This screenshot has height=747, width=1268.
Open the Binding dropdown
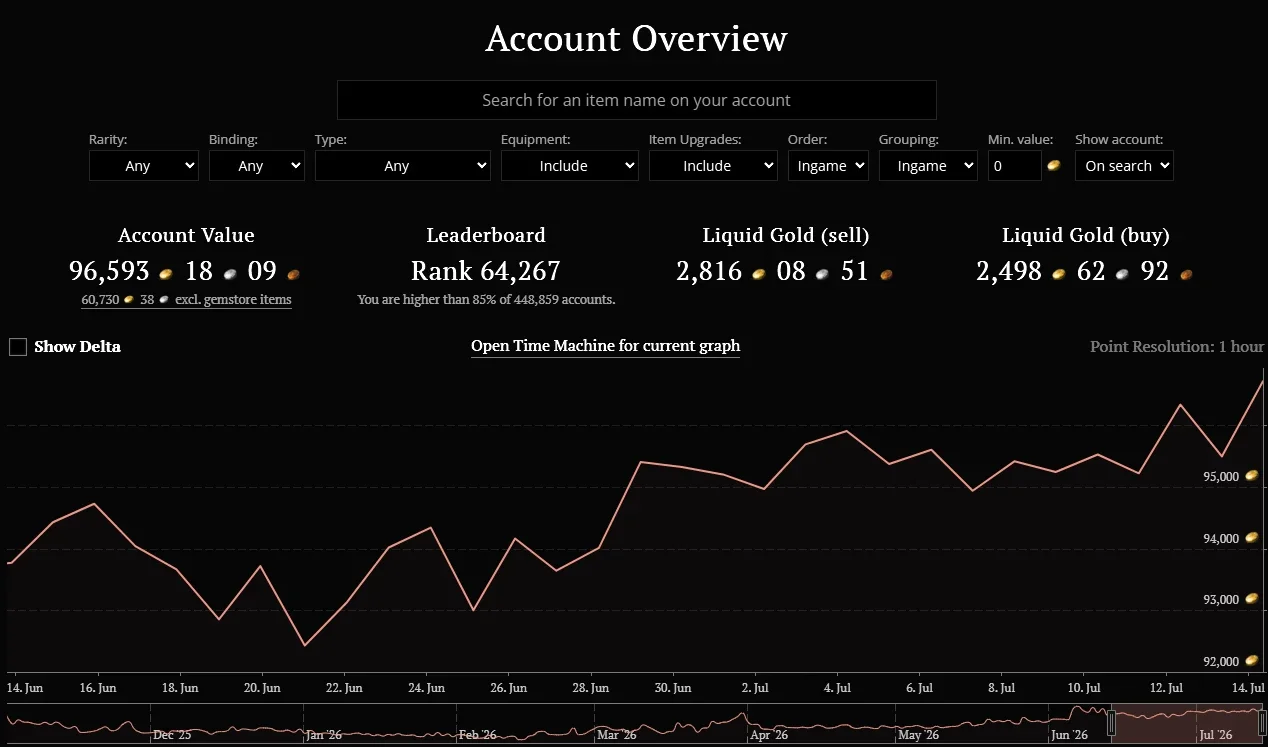coord(256,166)
